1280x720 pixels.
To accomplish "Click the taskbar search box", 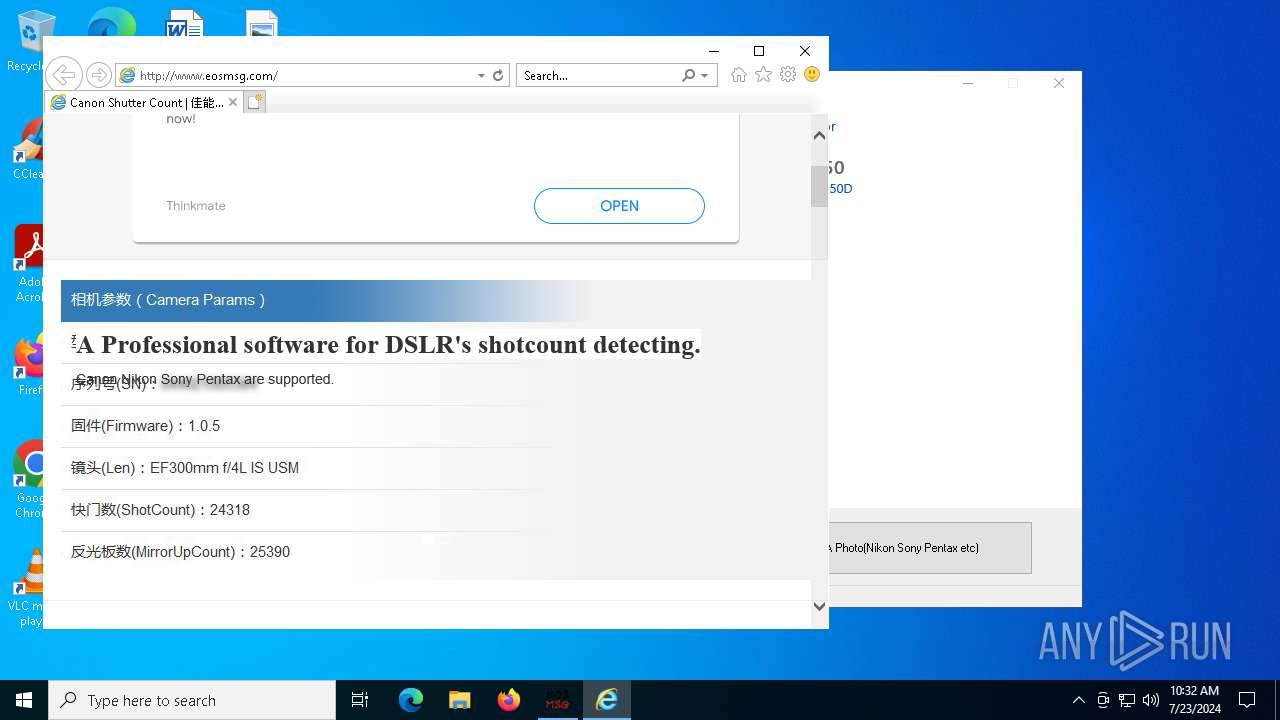I will (192, 700).
